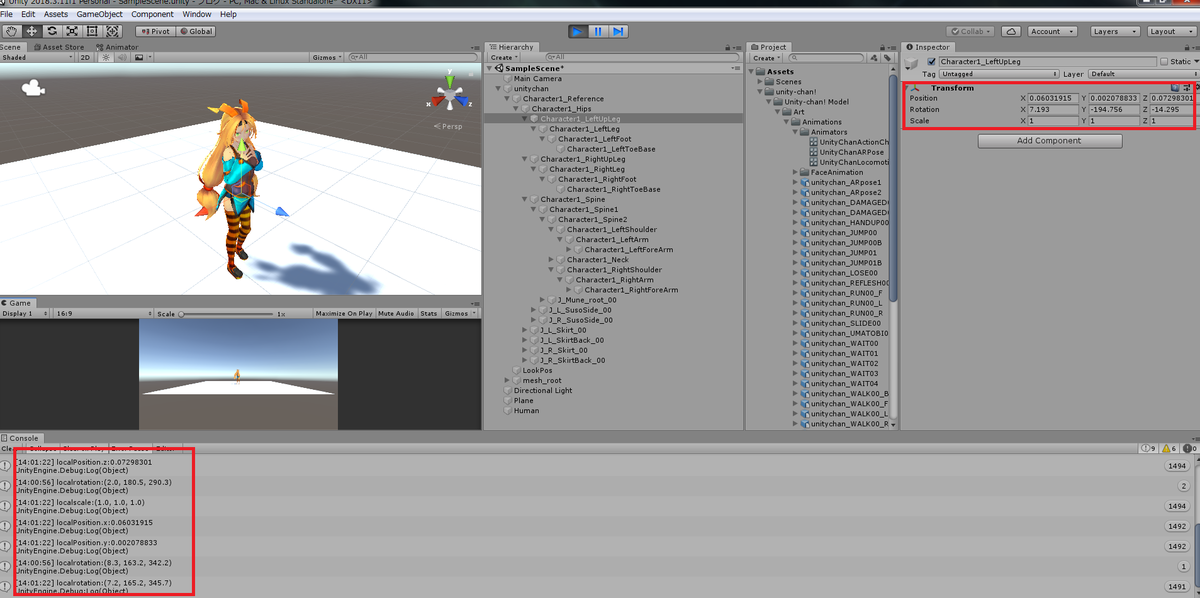Open the File menu
Screen dimensions: 1200x598
tap(7, 15)
